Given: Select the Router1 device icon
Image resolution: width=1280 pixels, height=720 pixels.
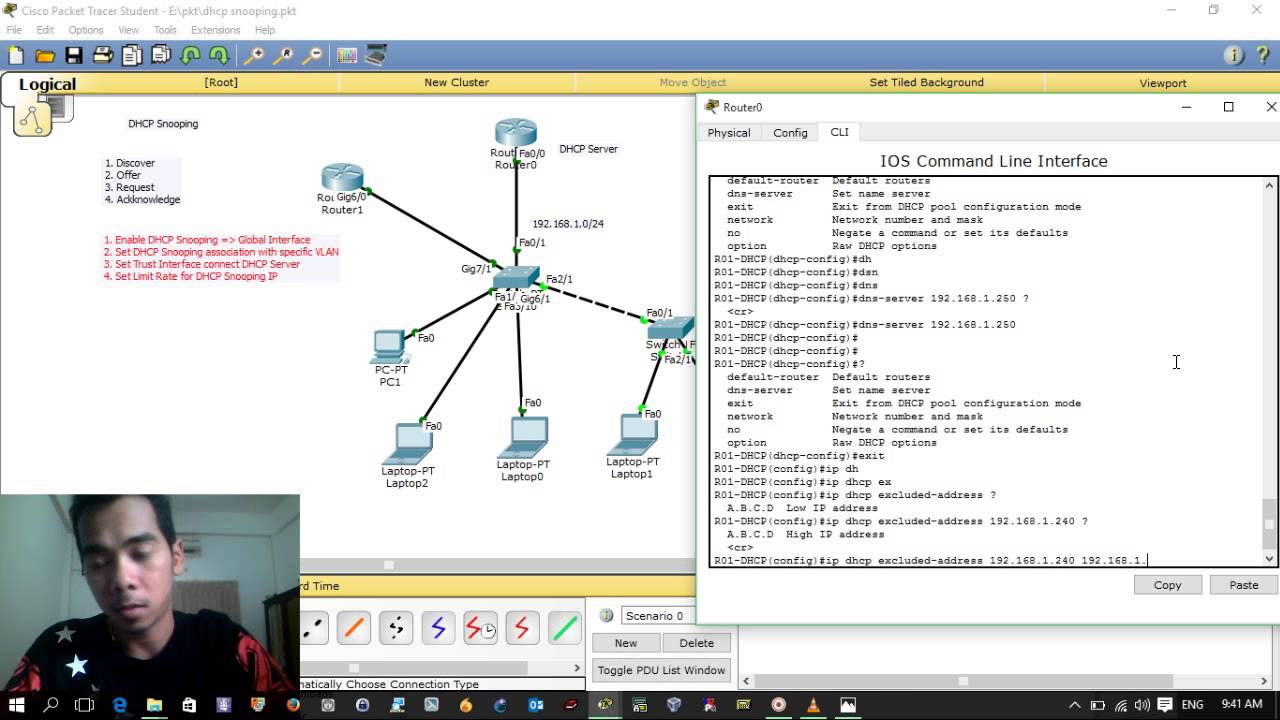Looking at the screenshot, I should [342, 178].
